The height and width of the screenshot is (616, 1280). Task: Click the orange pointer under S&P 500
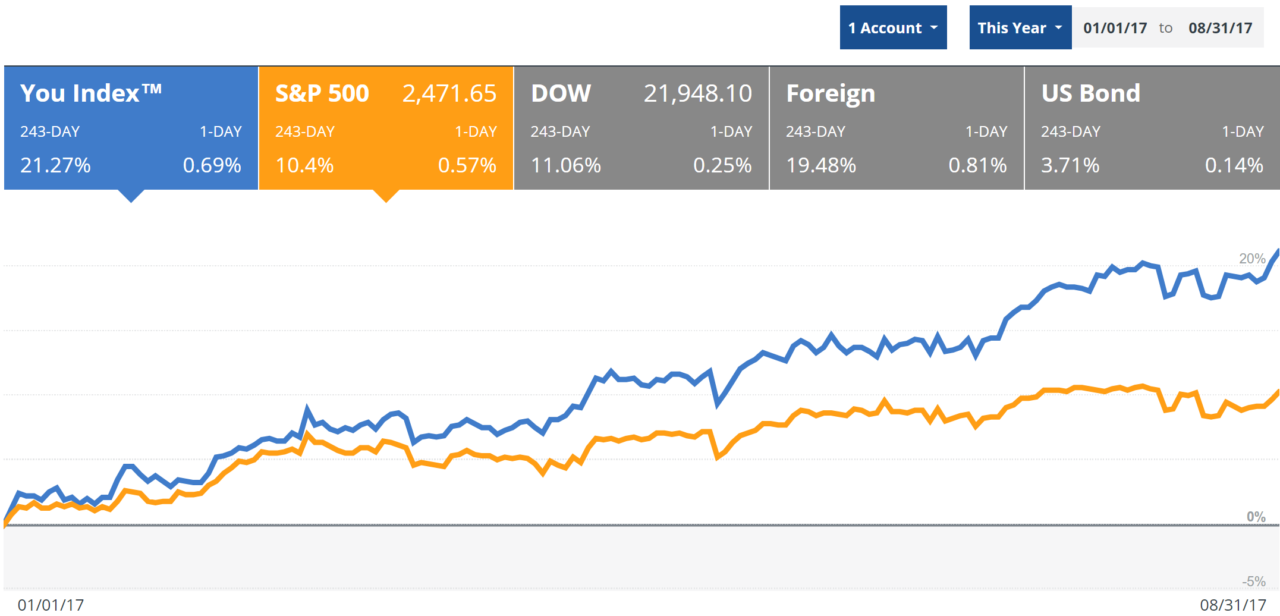click(385, 195)
